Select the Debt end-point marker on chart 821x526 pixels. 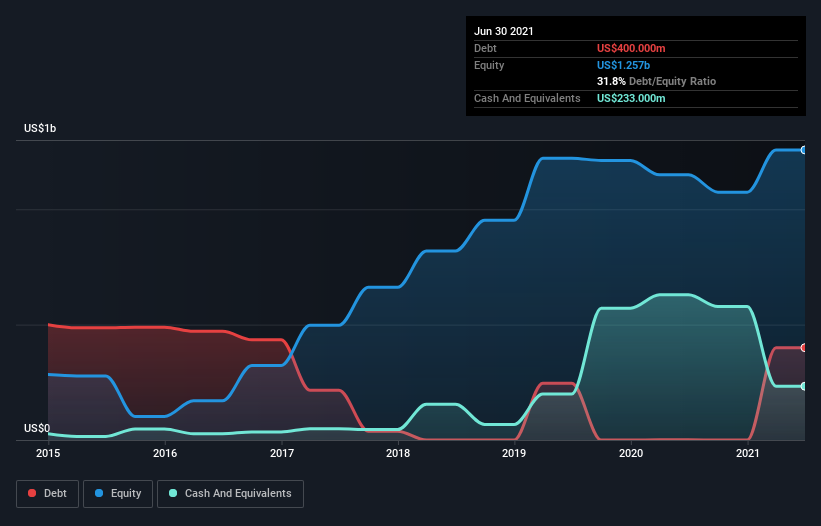coord(804,348)
